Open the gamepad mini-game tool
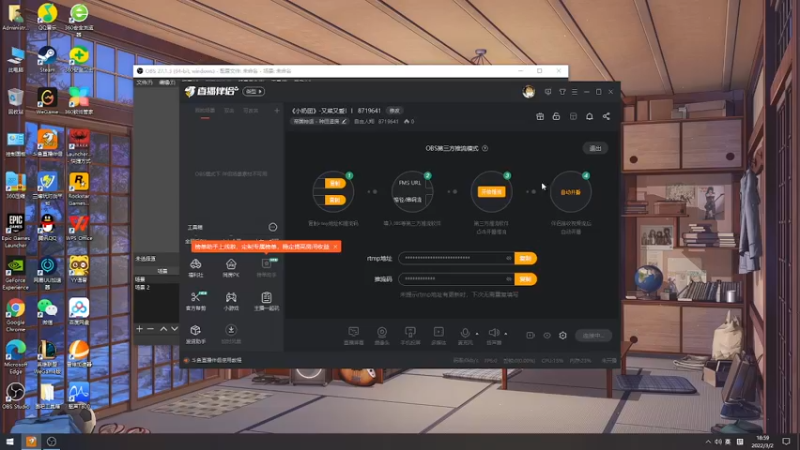The image size is (800, 450). pos(231,297)
